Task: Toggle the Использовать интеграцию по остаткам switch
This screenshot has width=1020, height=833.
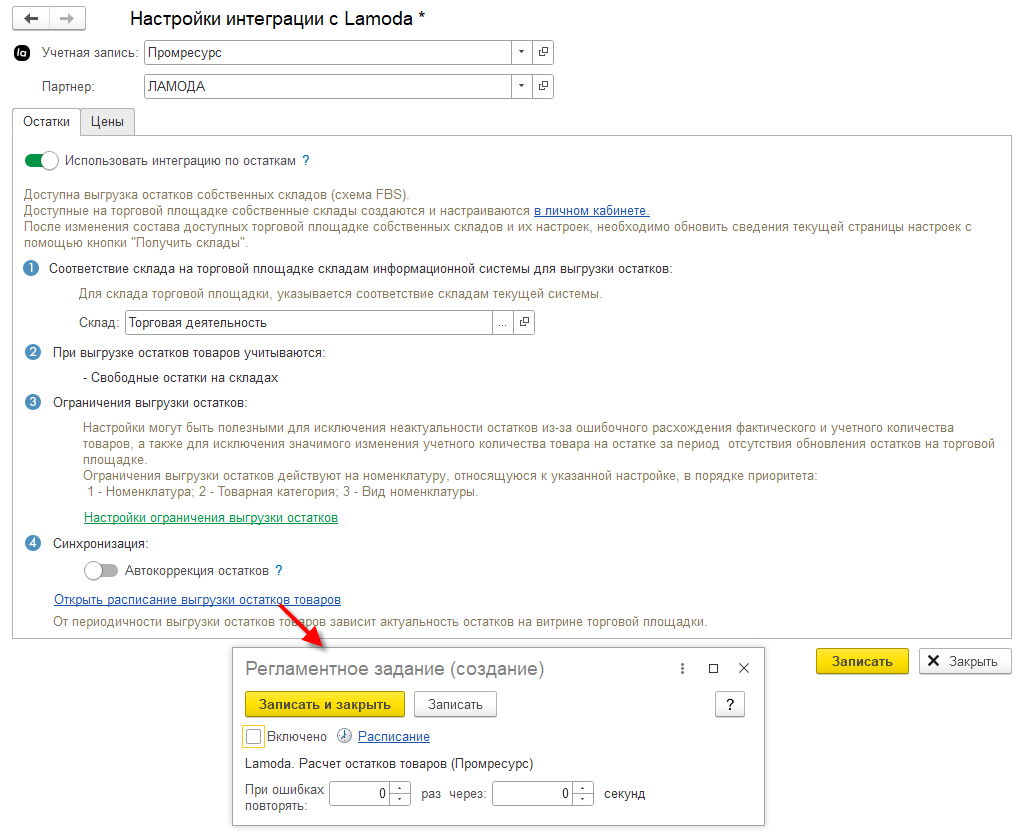Action: [42, 161]
